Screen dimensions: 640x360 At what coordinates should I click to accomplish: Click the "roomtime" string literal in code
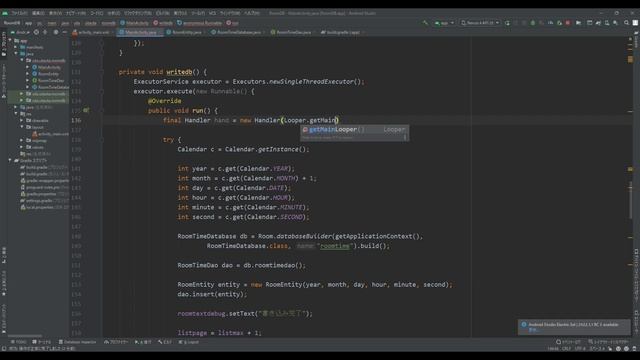pos(335,246)
